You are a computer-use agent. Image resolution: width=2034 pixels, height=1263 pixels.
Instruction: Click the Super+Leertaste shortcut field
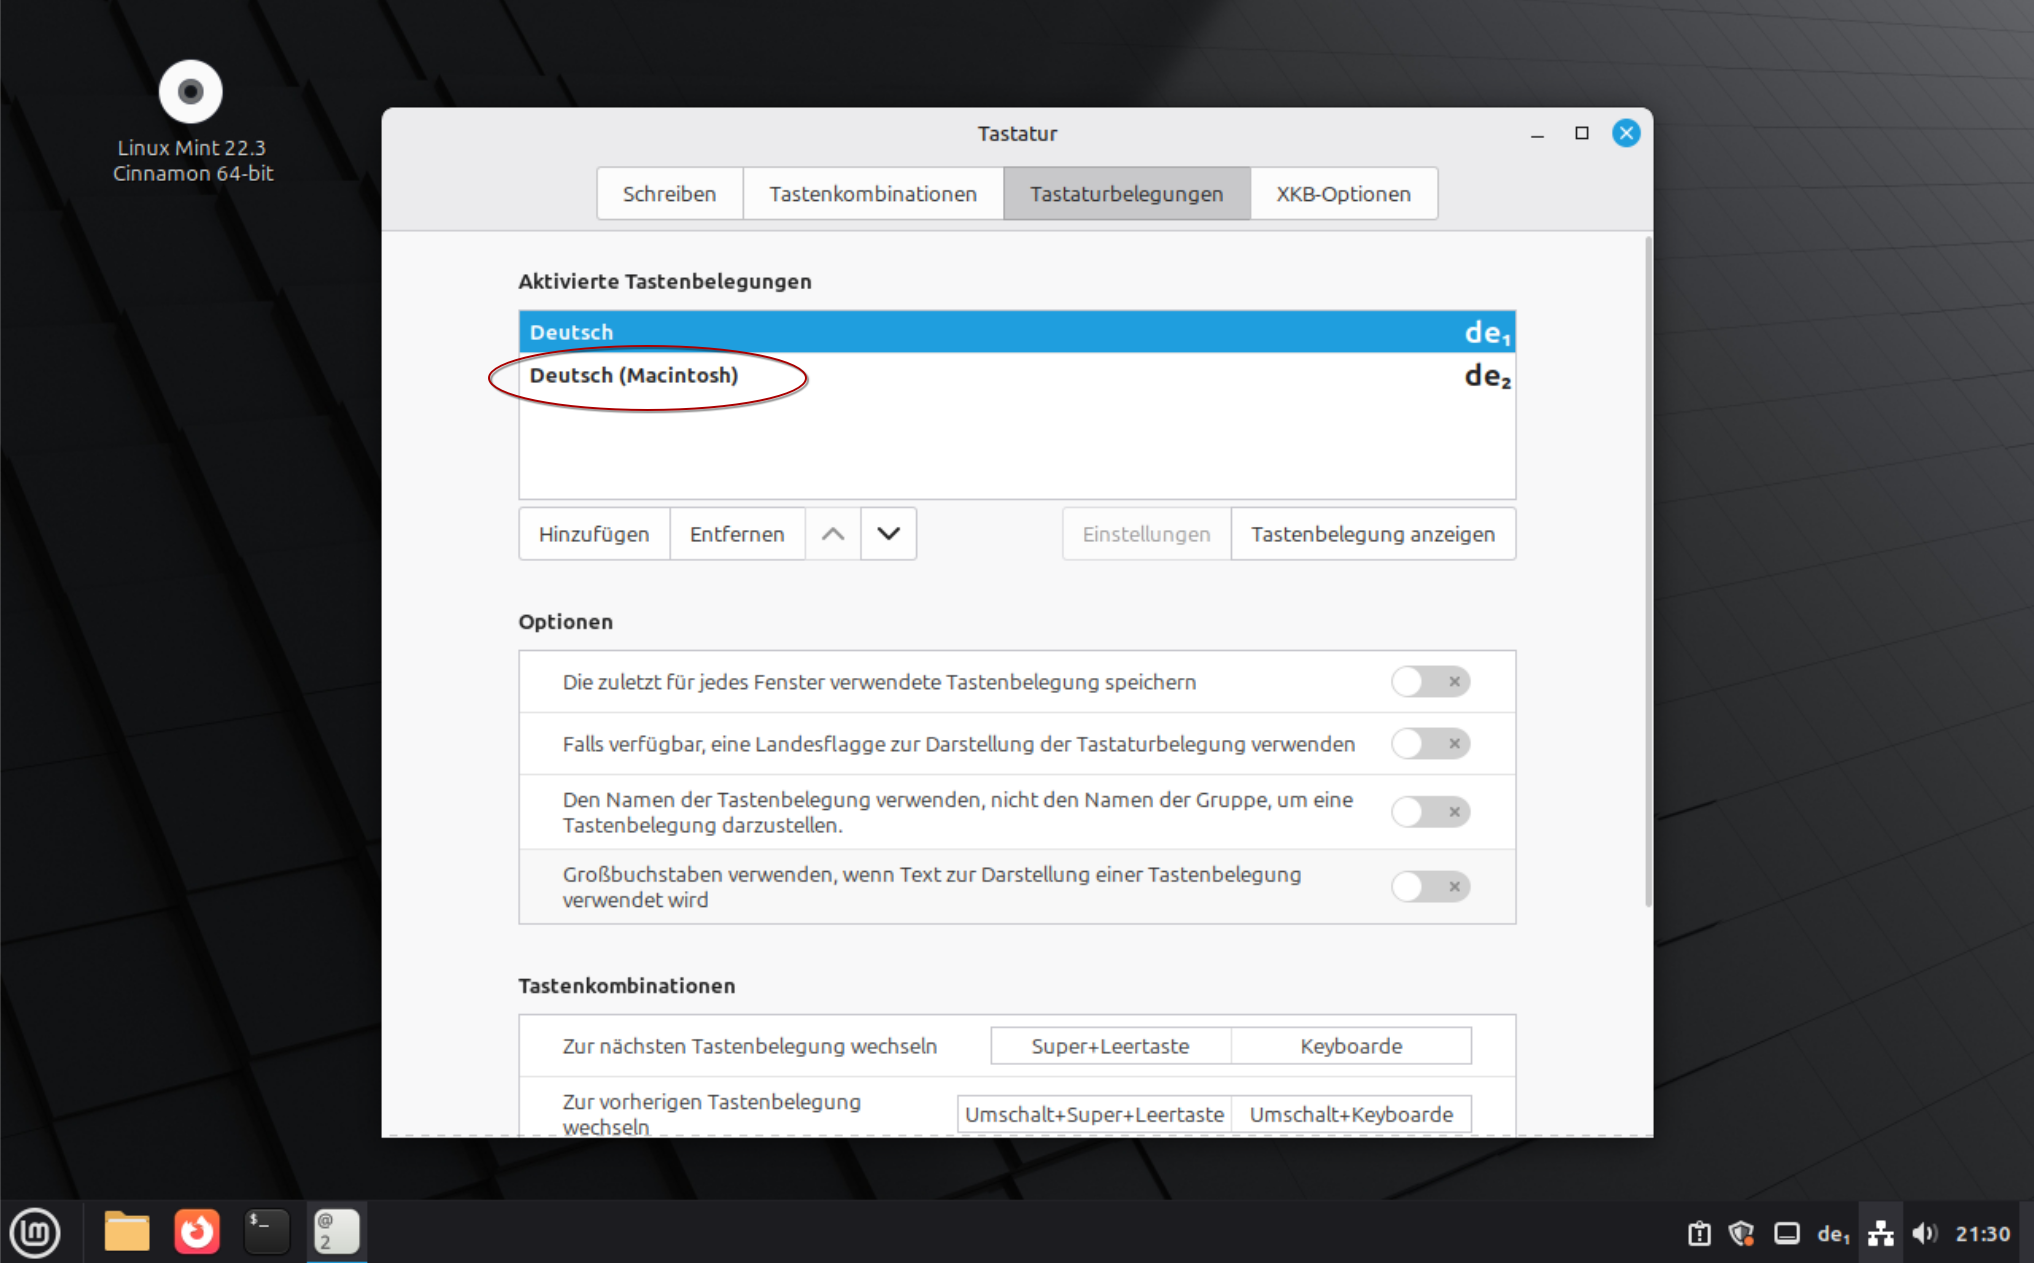[1110, 1046]
